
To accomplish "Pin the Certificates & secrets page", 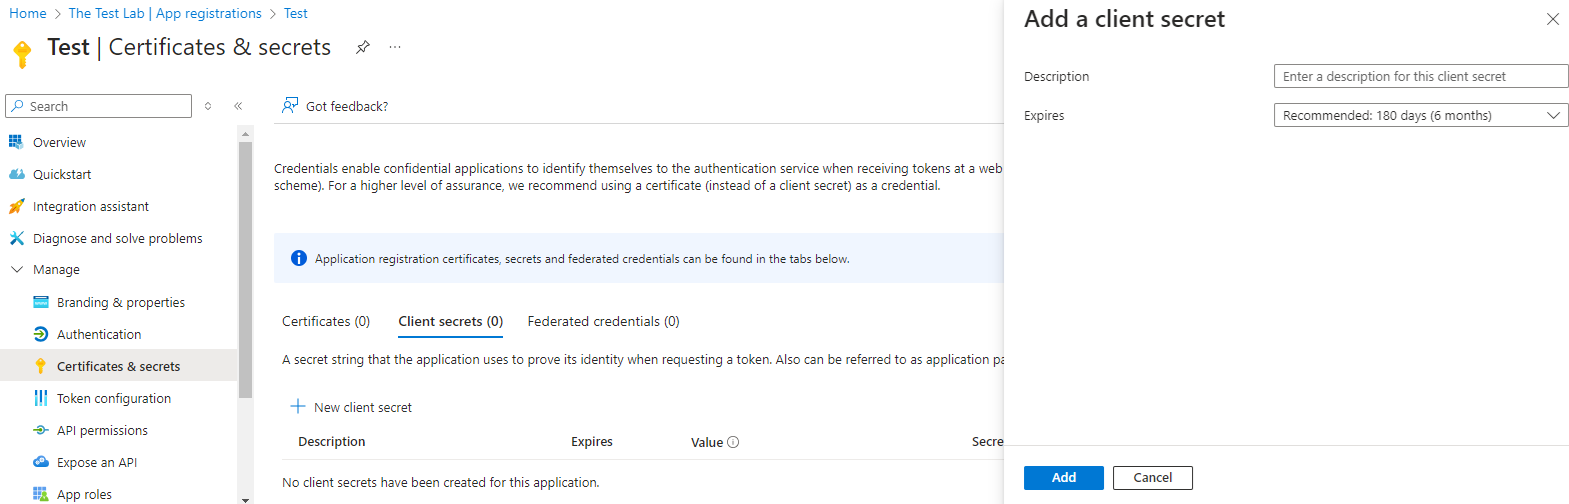I will pos(363,47).
